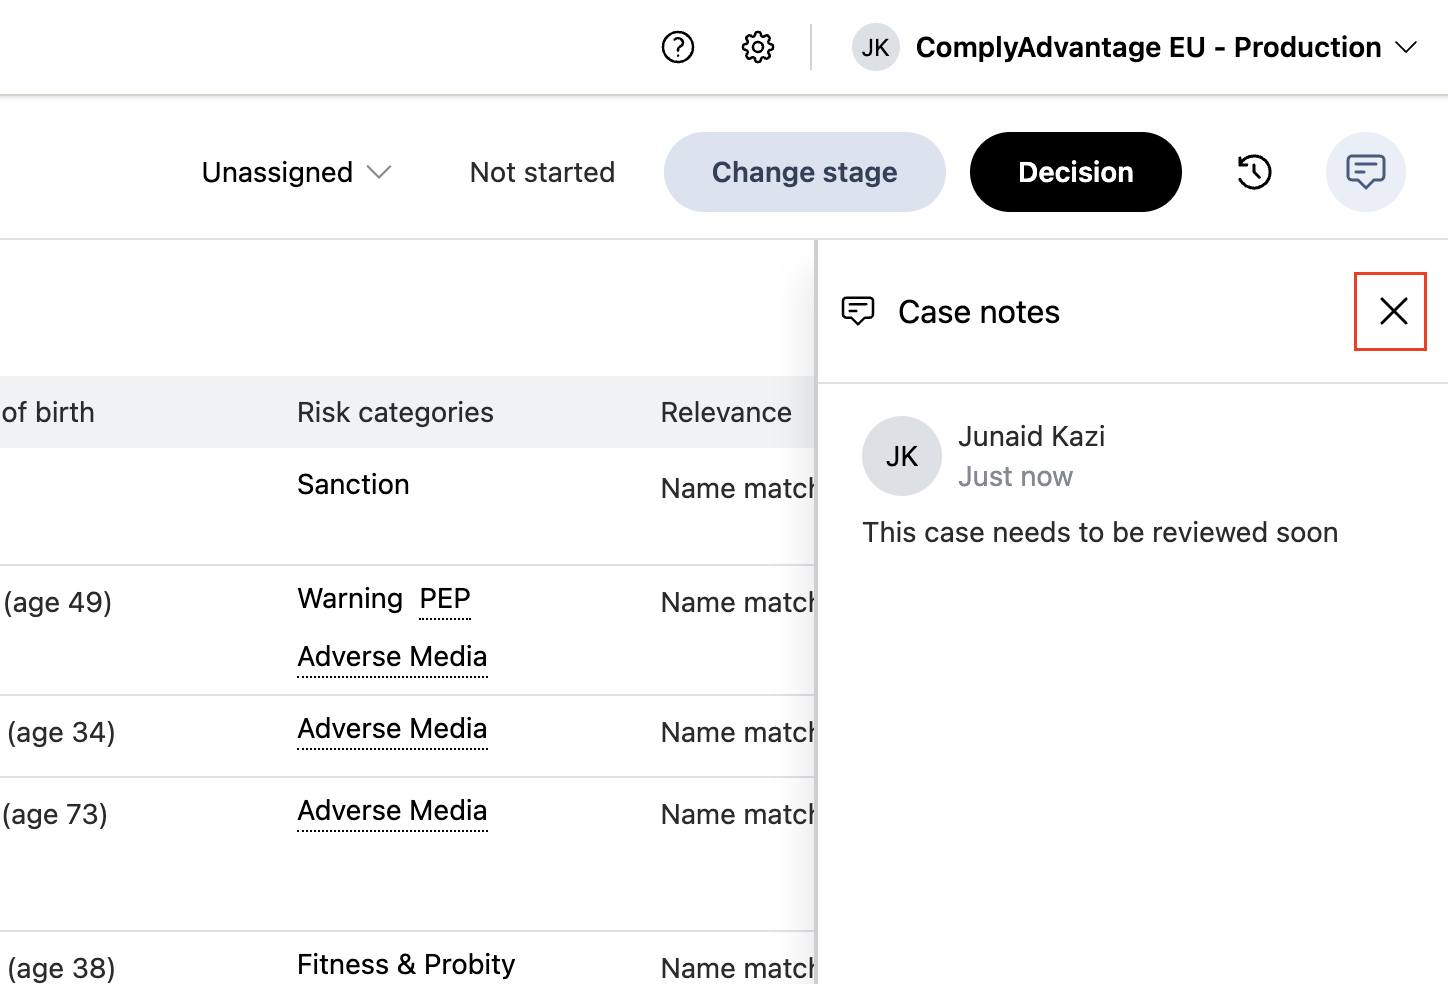This screenshot has height=984, width=1448.
Task: Close the Case notes panel
Action: (1392, 311)
